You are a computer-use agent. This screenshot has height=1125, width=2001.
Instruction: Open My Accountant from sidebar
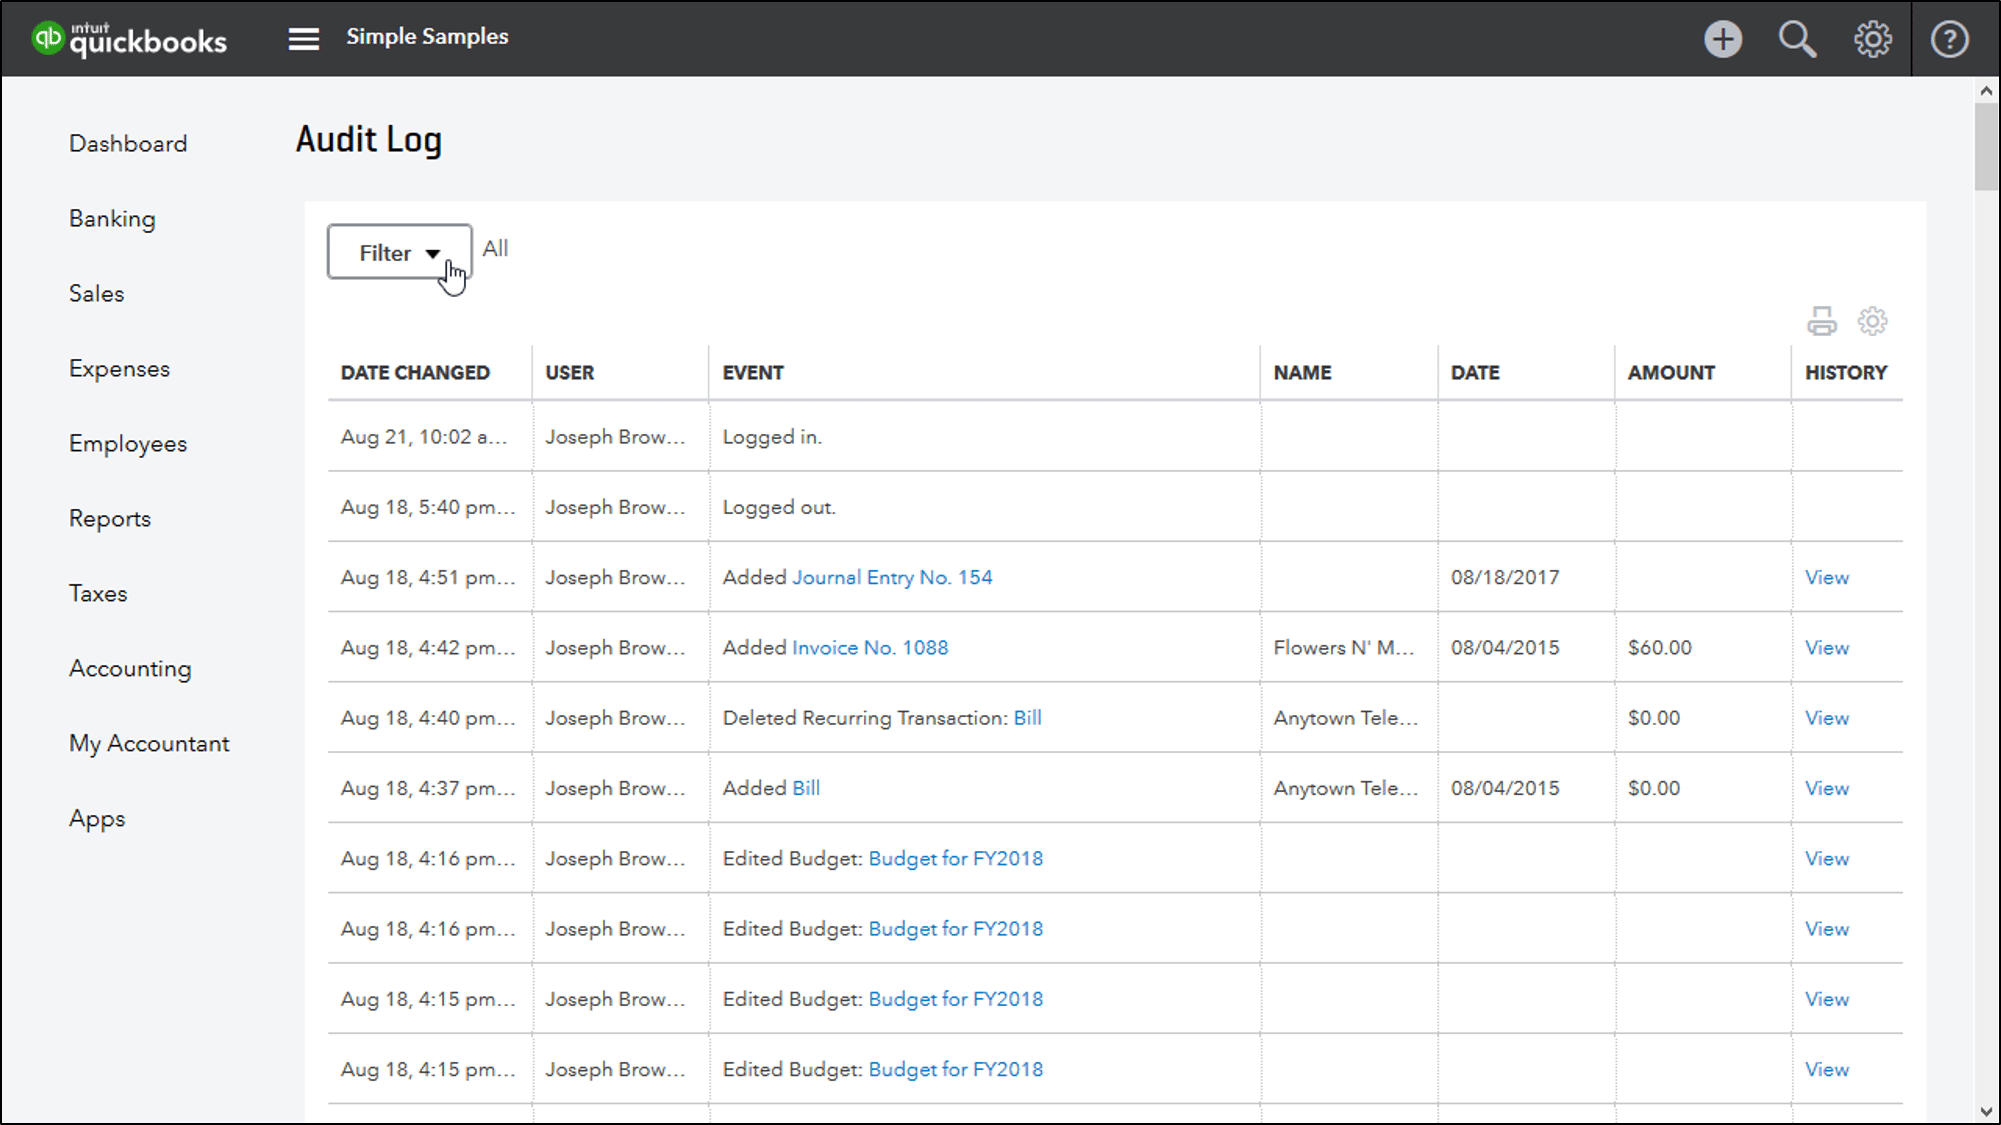click(x=149, y=744)
